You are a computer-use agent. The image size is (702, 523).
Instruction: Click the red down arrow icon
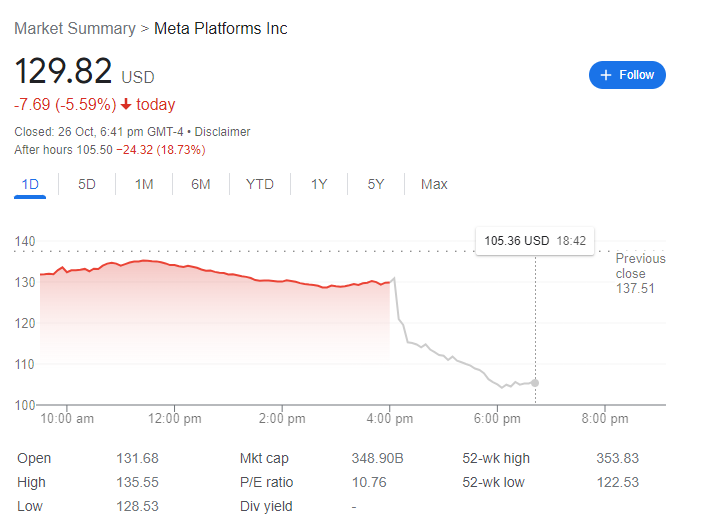tap(126, 105)
